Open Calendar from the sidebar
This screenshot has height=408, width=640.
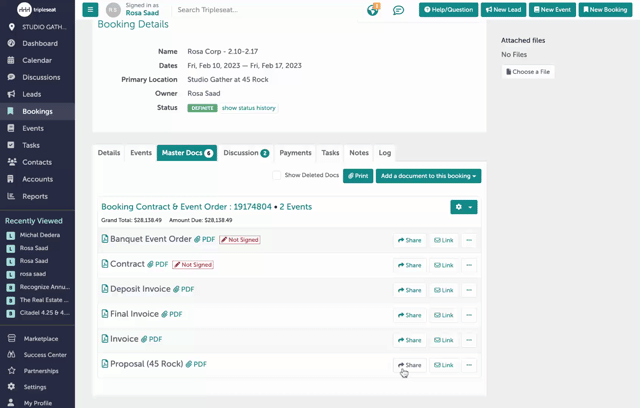pos(37,61)
